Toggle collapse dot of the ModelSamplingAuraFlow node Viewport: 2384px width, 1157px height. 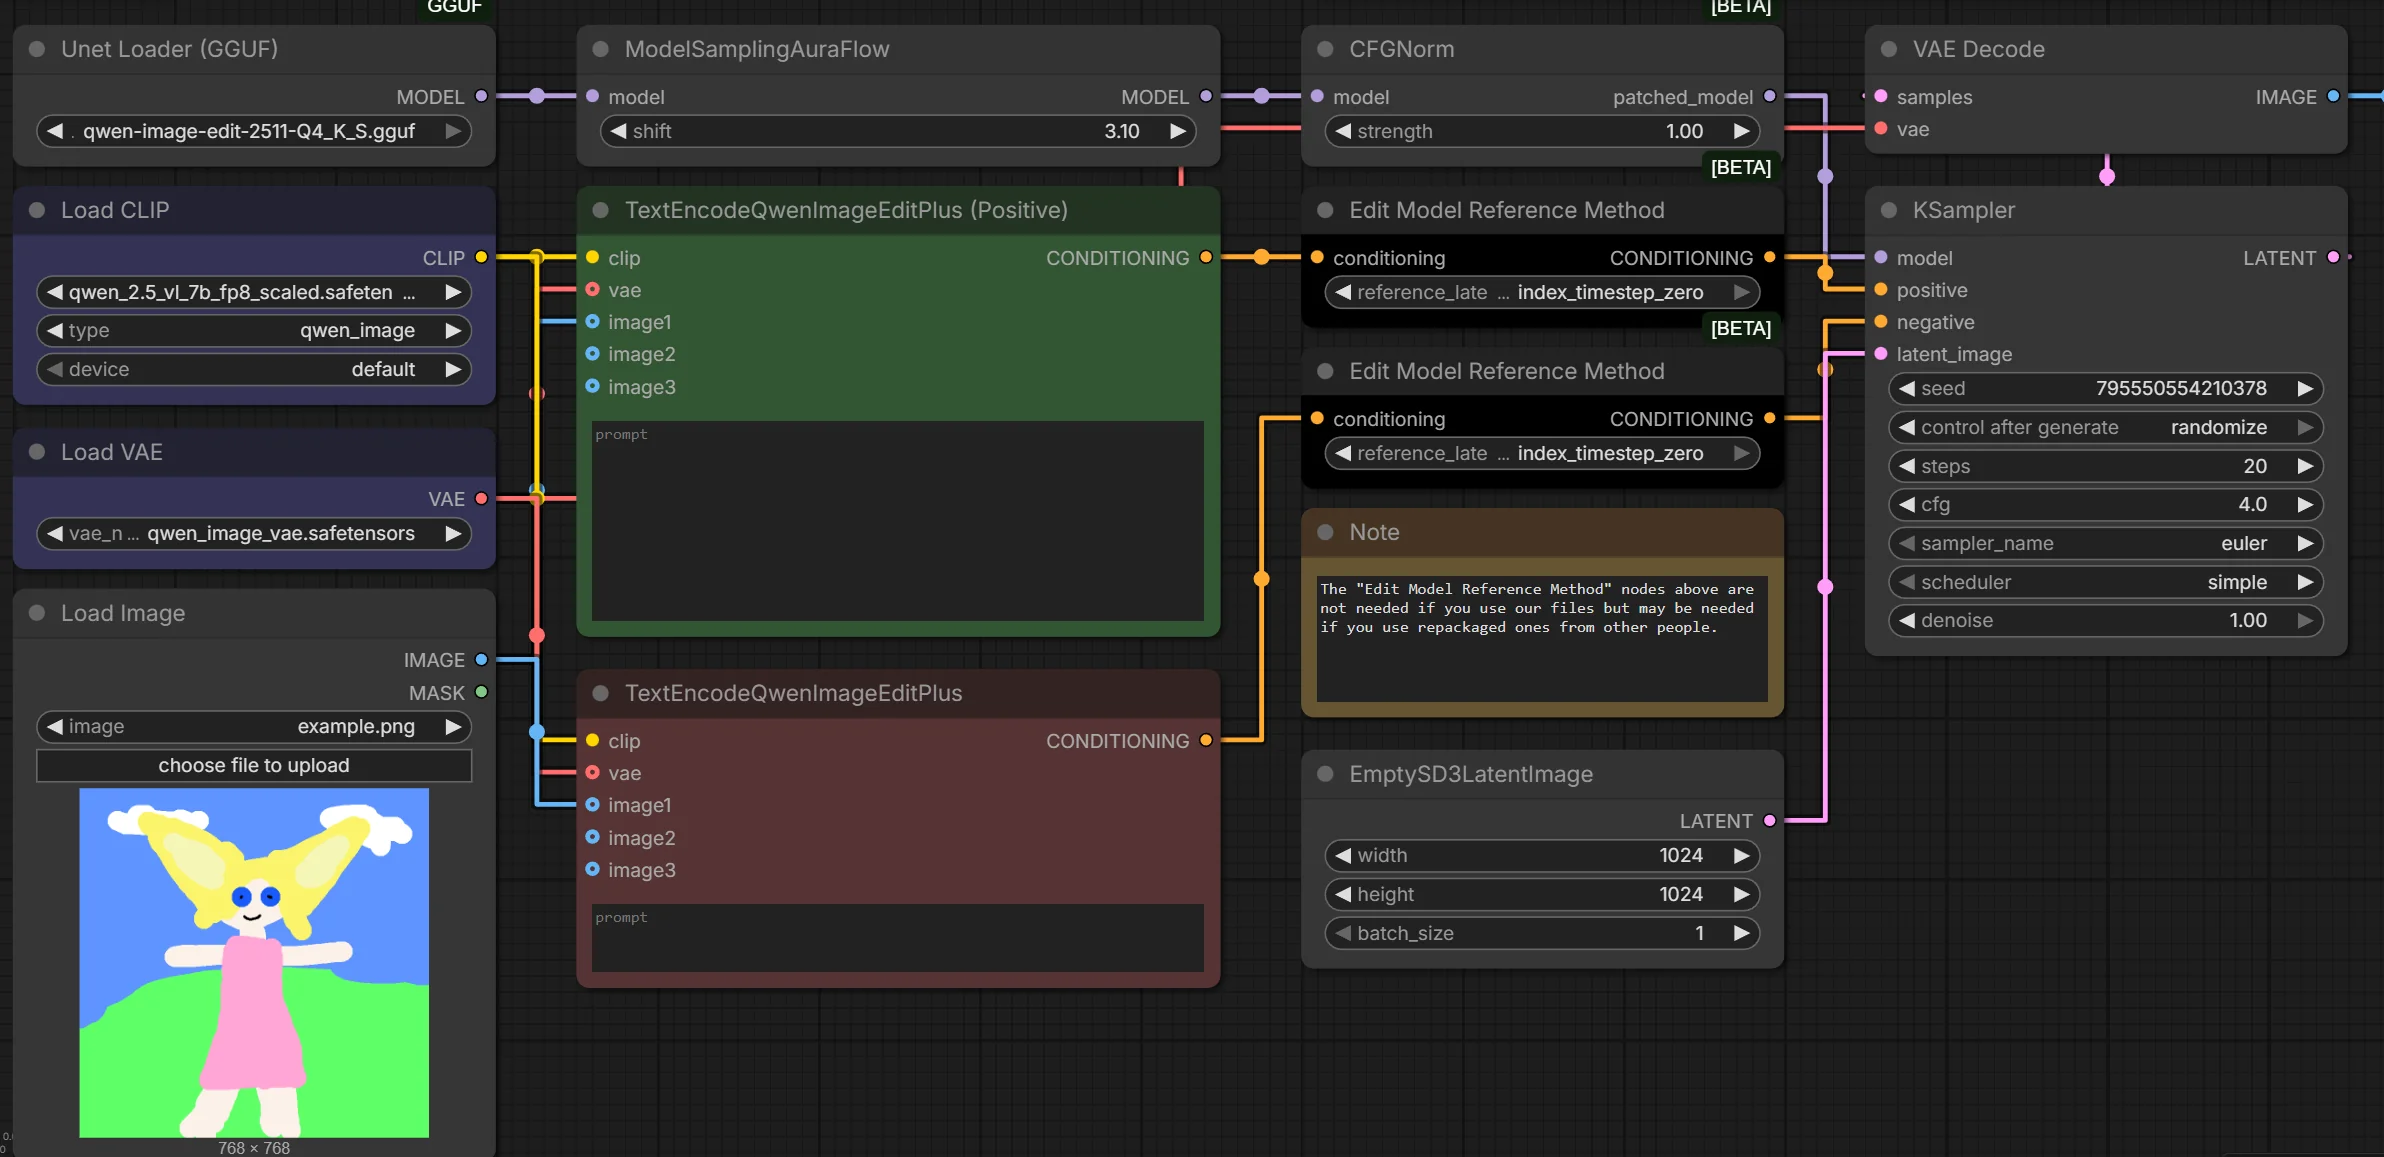coord(601,49)
